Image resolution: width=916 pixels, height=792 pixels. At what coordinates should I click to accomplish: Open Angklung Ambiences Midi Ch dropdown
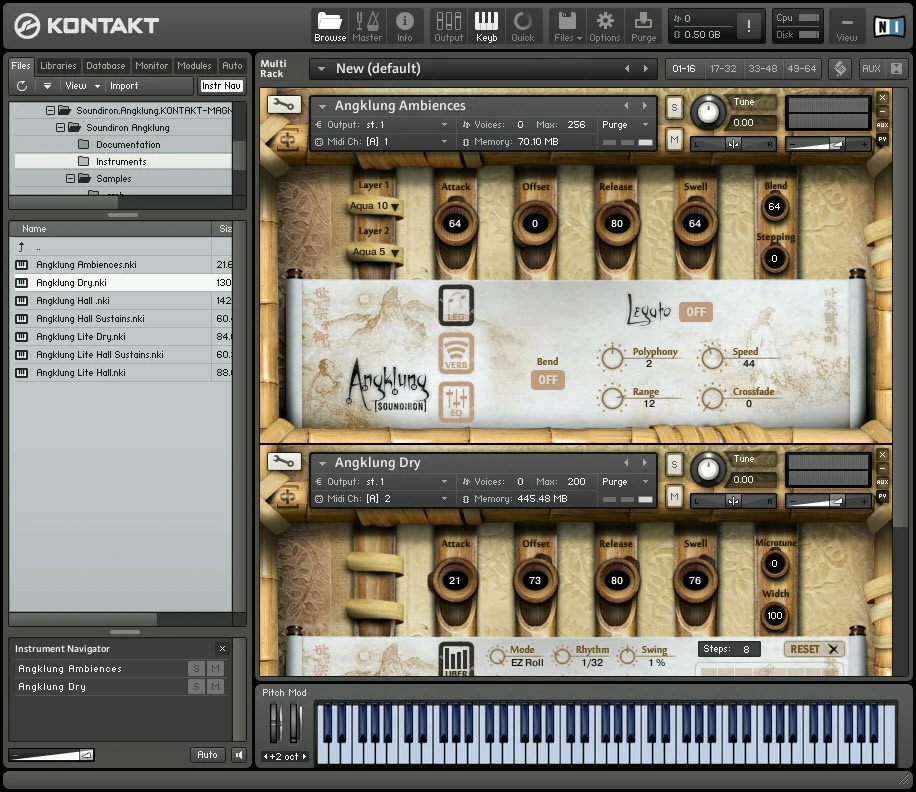click(381, 141)
